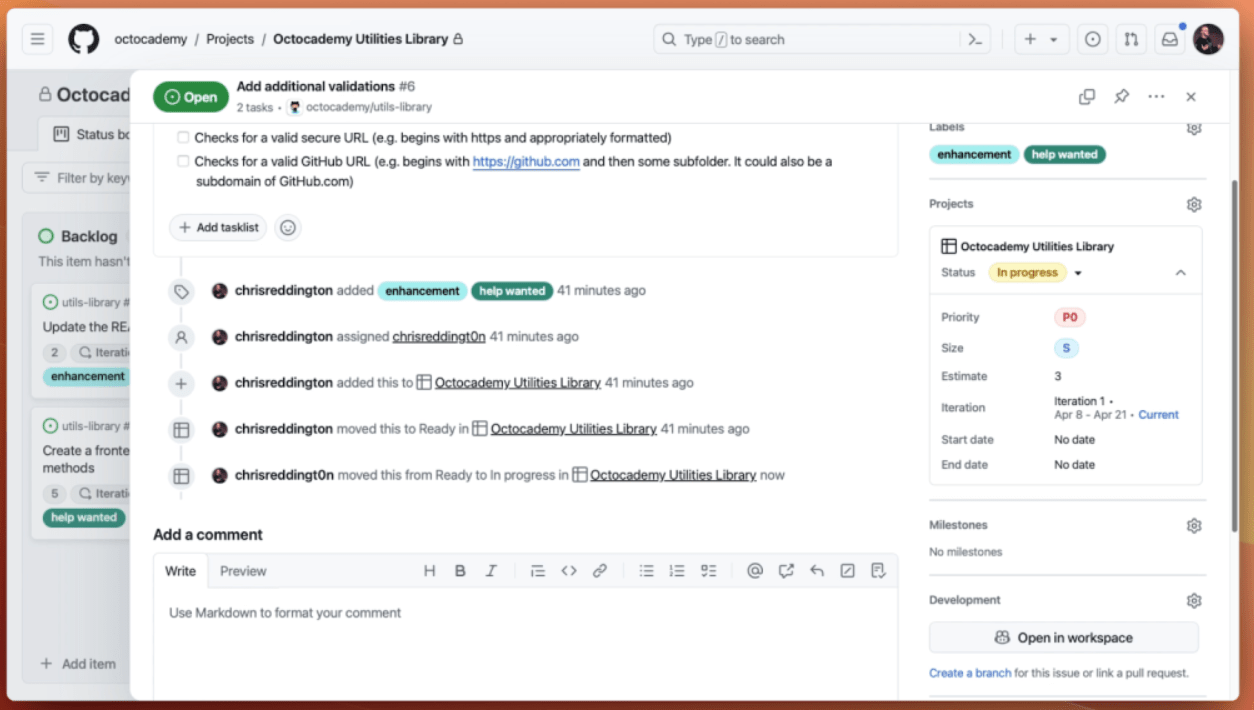This screenshot has height=710, width=1254.
Task: Click the help wanted label in sidebar
Action: click(1065, 155)
